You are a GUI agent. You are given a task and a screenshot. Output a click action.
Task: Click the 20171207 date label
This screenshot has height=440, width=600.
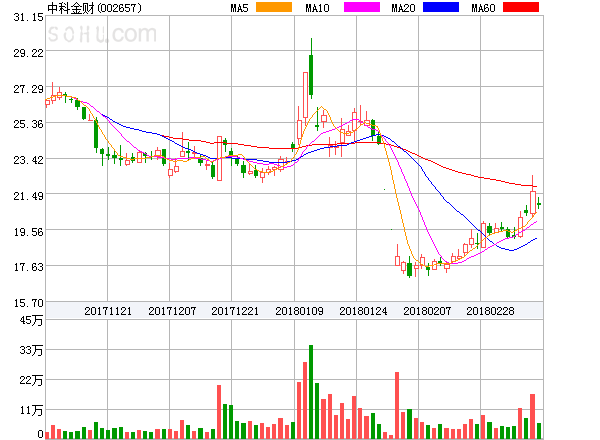(172, 311)
